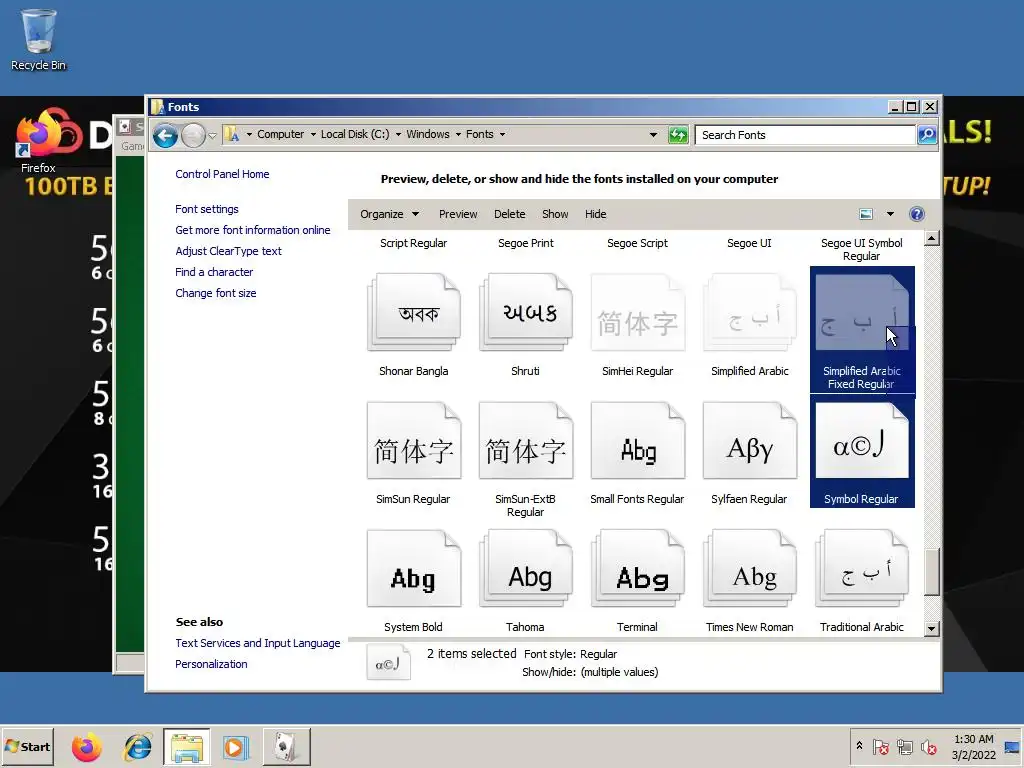Open Personalization link
The image size is (1024, 768).
click(212, 664)
